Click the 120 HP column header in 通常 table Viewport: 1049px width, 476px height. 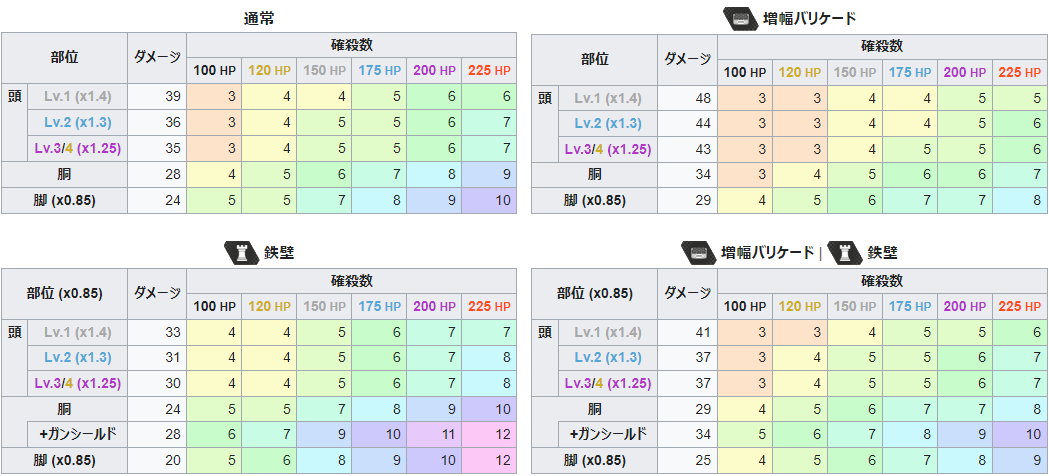click(270, 70)
